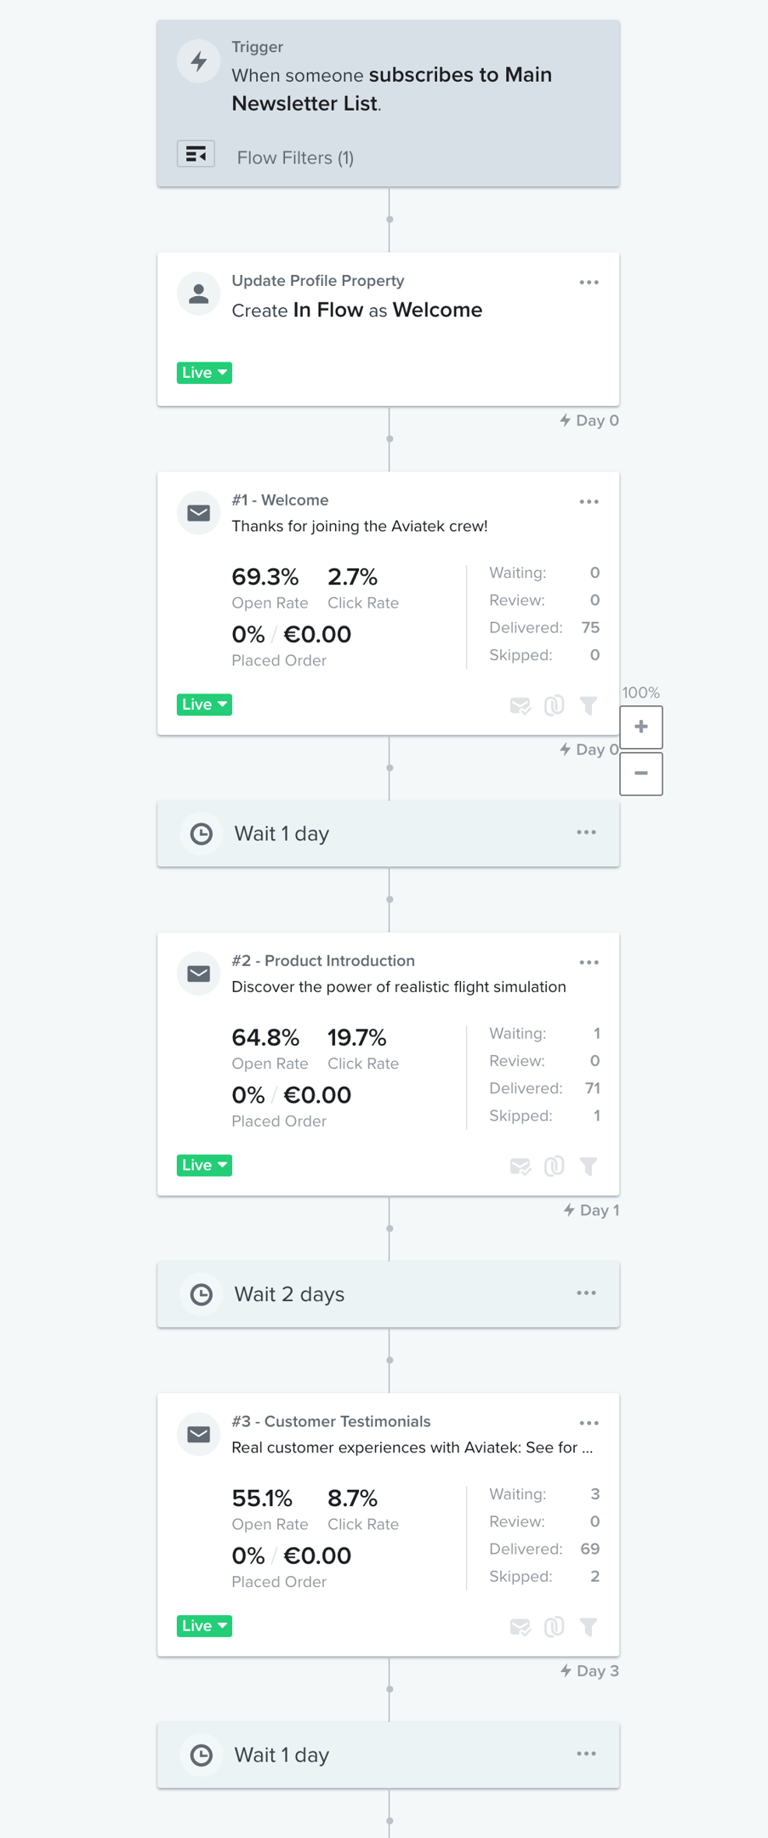
Task: Select the #2 - Product Introduction email title
Action: pos(323,961)
